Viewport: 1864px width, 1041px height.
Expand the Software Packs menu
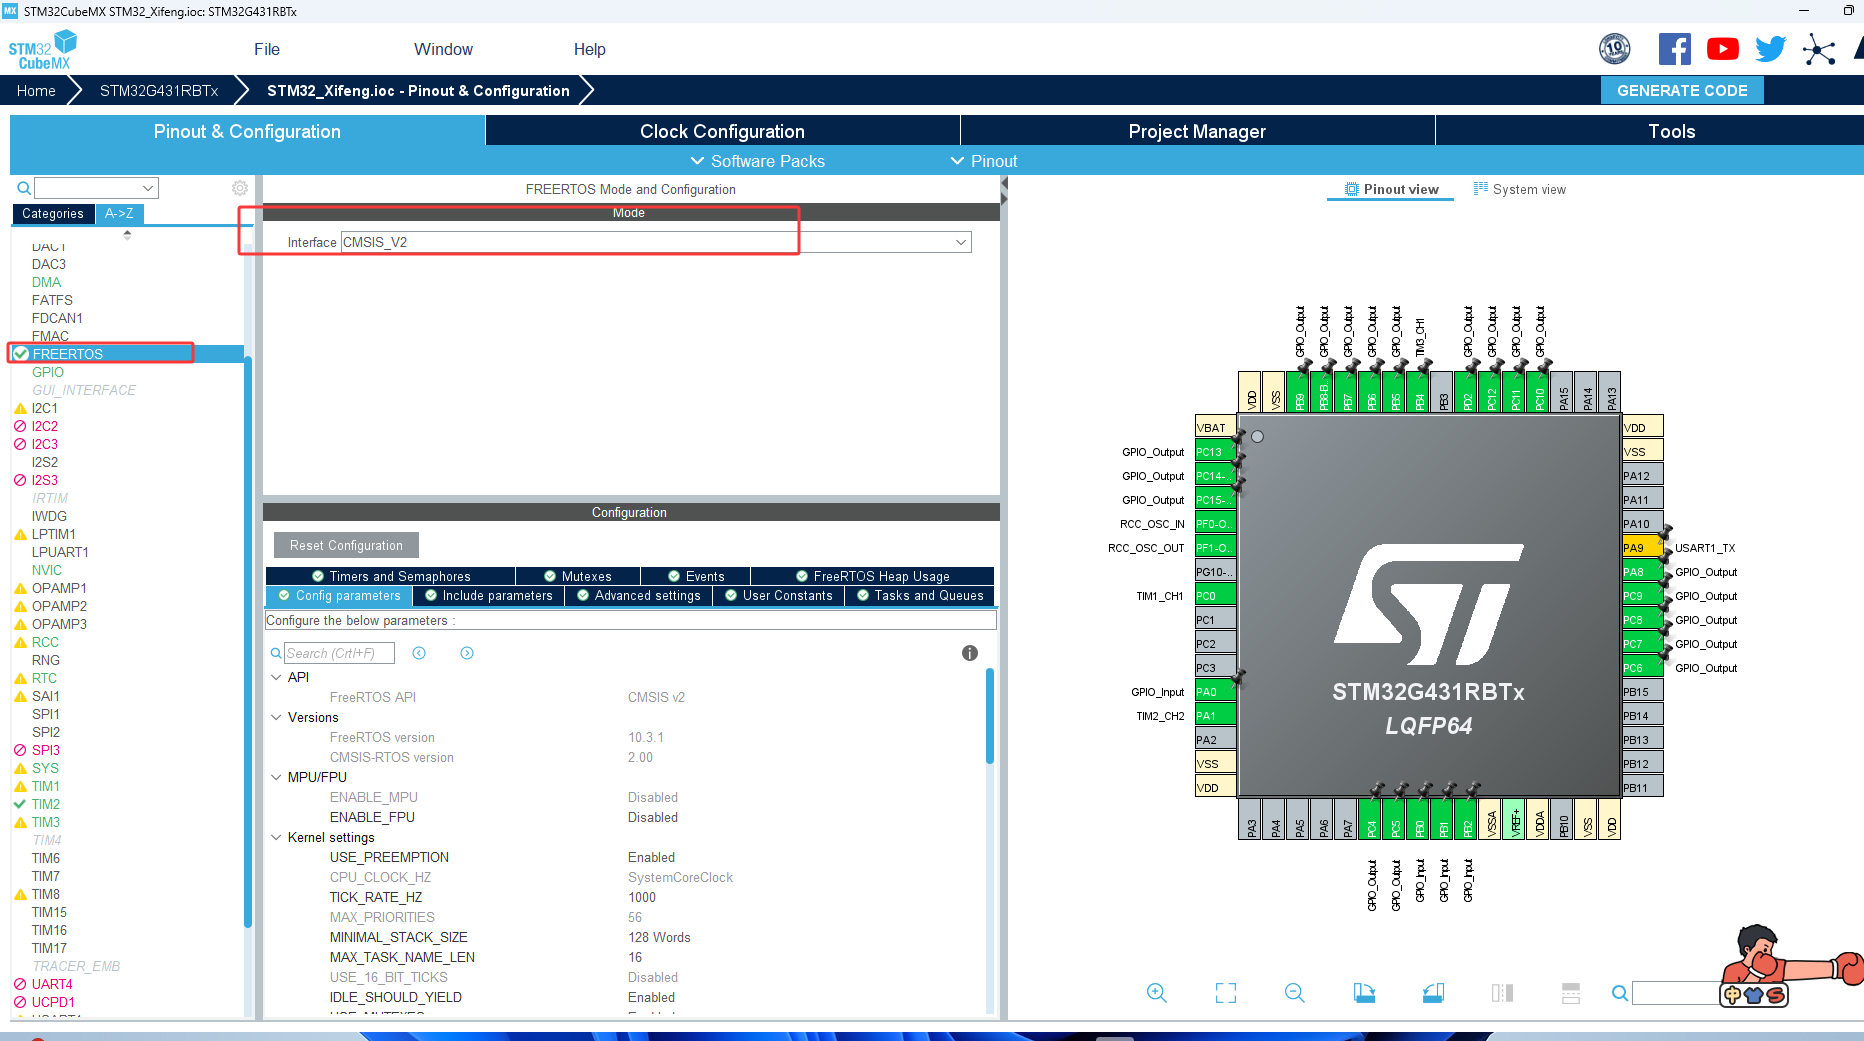[x=758, y=161]
